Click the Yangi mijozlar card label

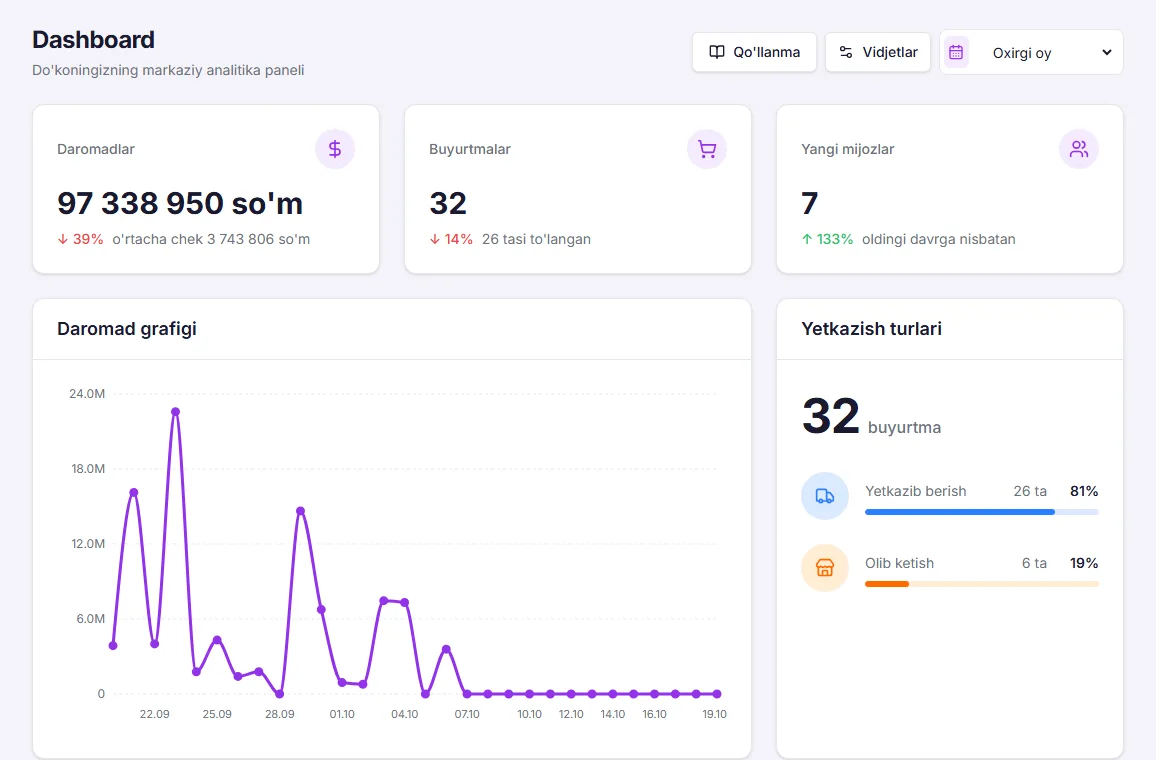coord(848,149)
